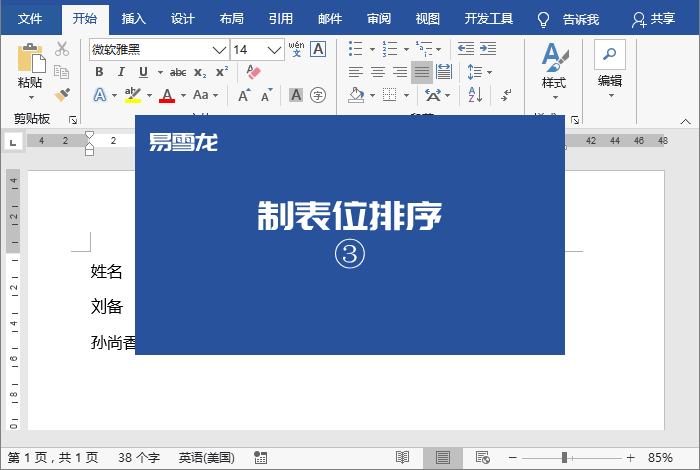Click the Paste clipboard icon

click(x=30, y=58)
